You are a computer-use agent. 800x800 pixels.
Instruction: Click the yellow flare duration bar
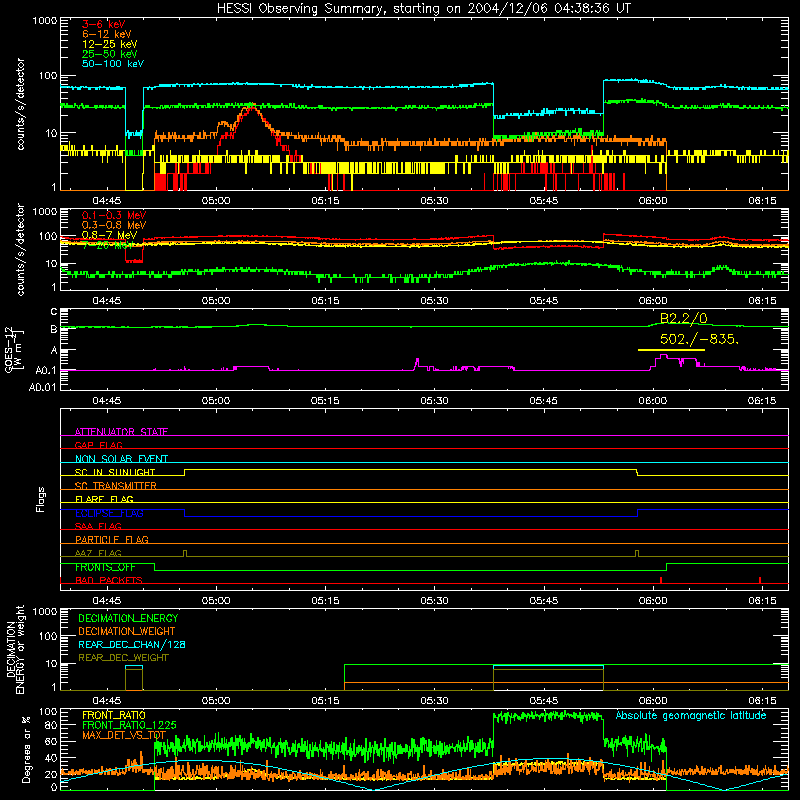point(671,350)
